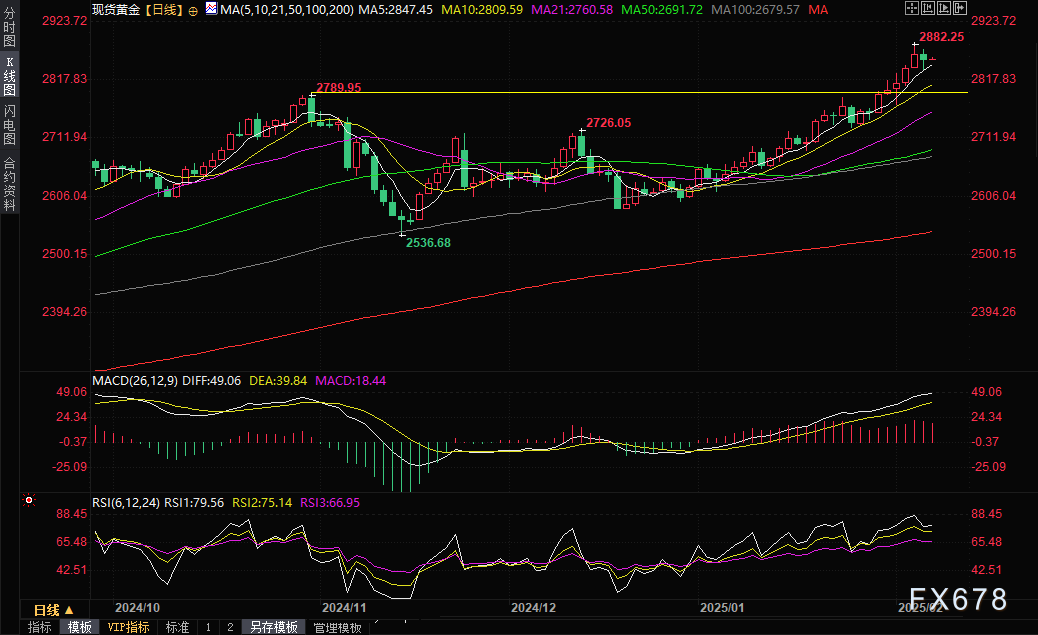Click the RSI(6,12,24) indicator label

[127, 502]
